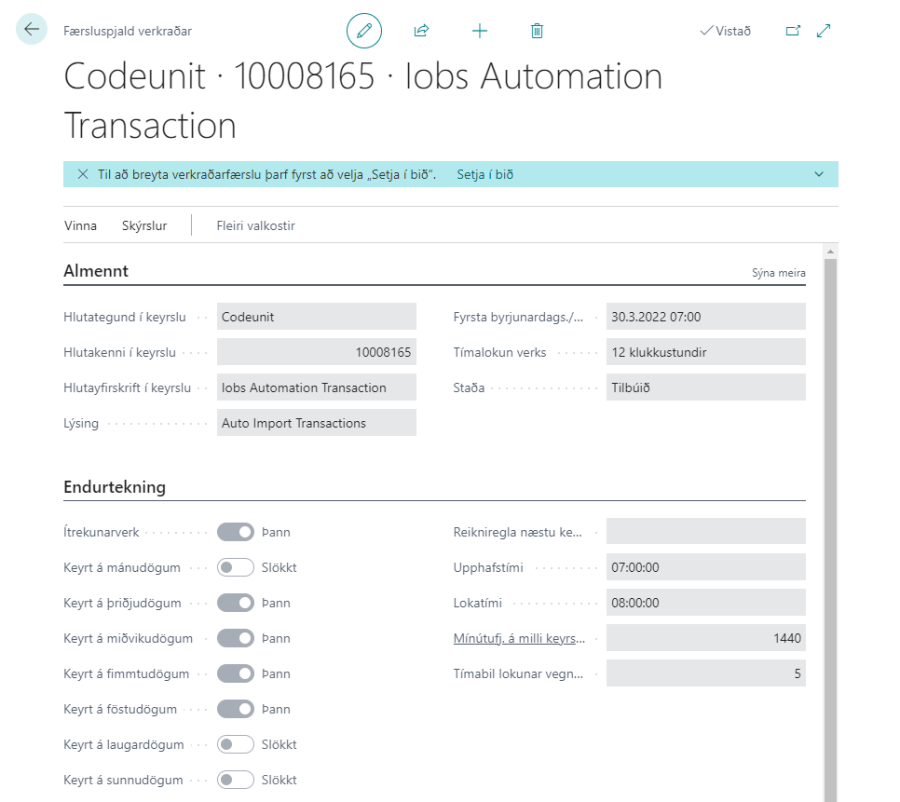Expand the notification bar chevron
Viewport: 900px width, 802px height.
click(x=819, y=175)
